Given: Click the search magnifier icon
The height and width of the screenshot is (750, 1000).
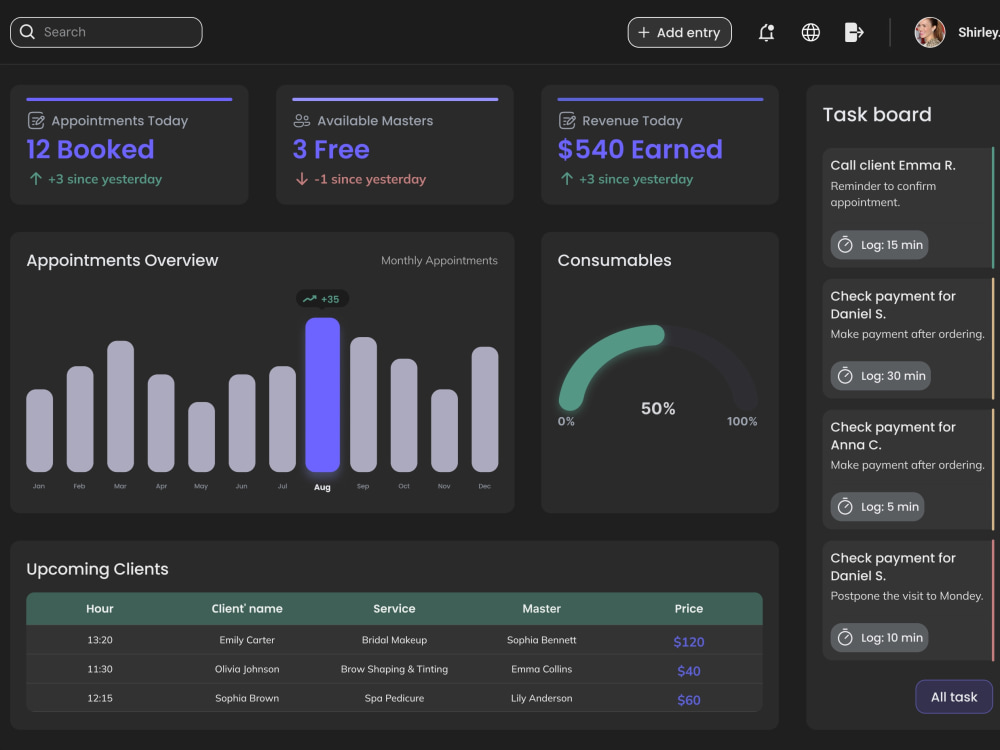Looking at the screenshot, I should coord(27,32).
